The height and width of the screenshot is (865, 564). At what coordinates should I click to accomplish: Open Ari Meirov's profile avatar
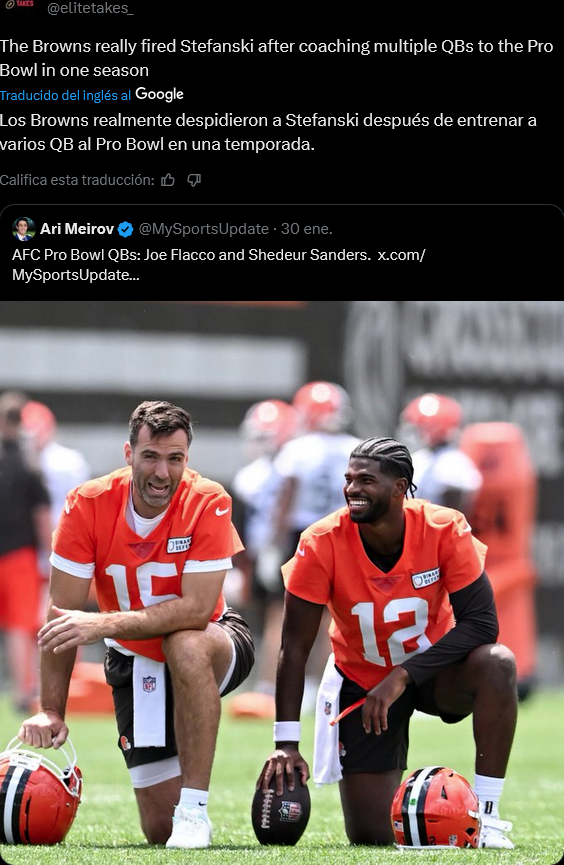tap(23, 229)
